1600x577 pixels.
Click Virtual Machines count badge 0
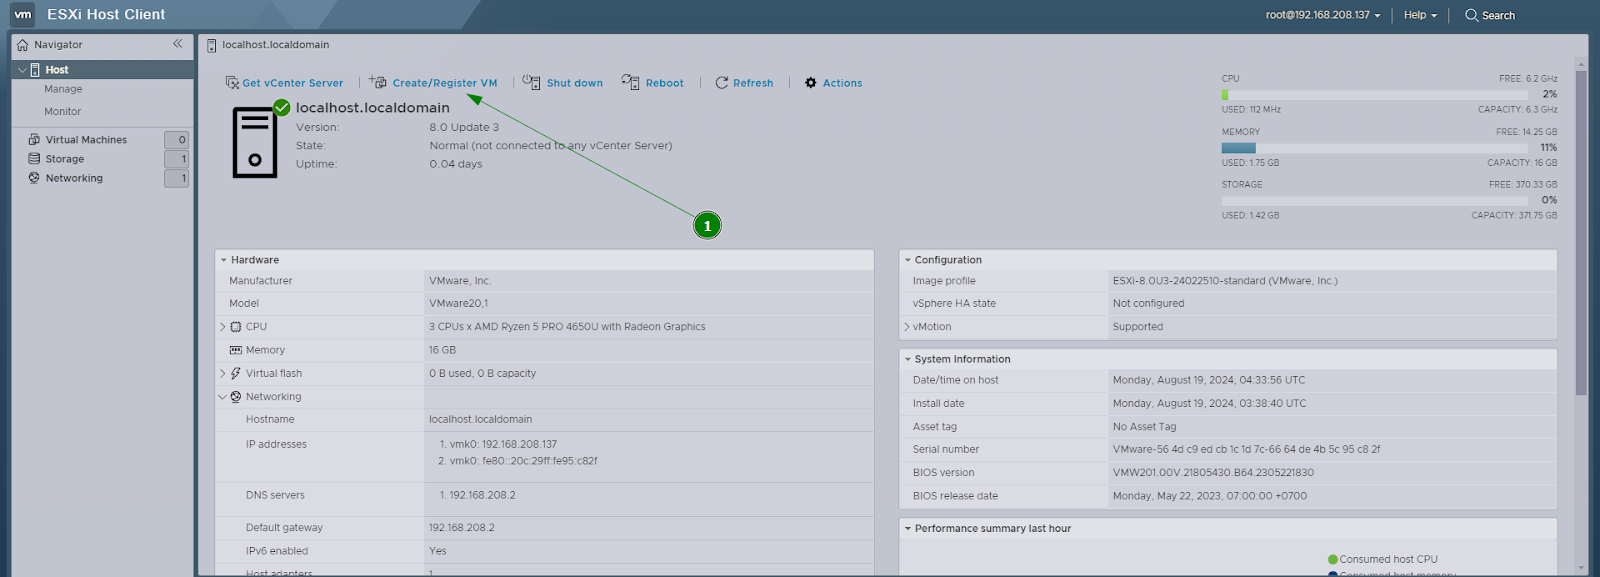click(176, 140)
